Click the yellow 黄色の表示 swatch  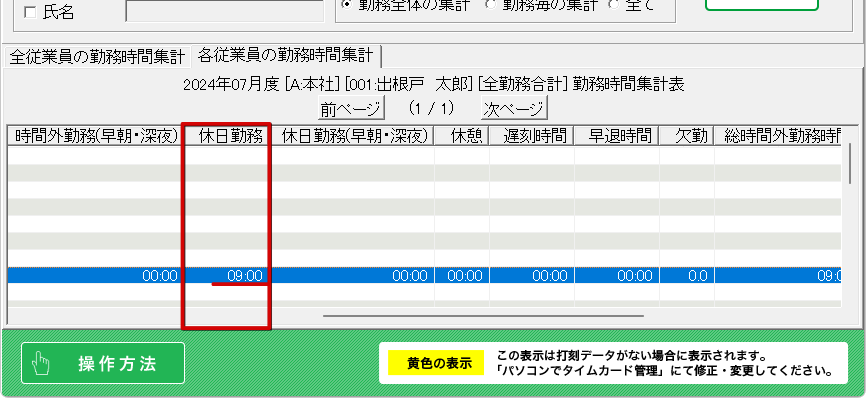pyautogui.click(x=436, y=363)
